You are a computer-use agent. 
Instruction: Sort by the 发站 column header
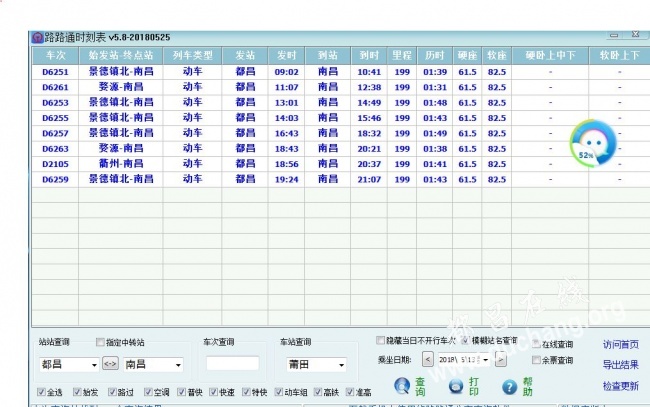point(245,56)
